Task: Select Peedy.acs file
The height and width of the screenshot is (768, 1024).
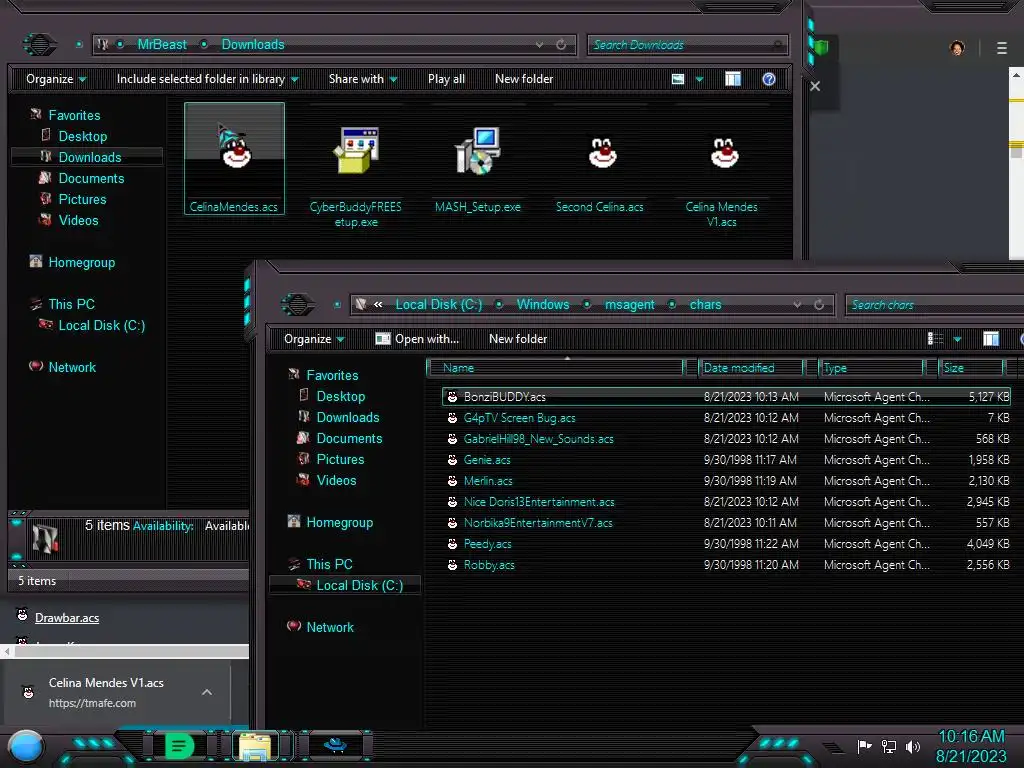Action: pyautogui.click(x=726, y=544)
